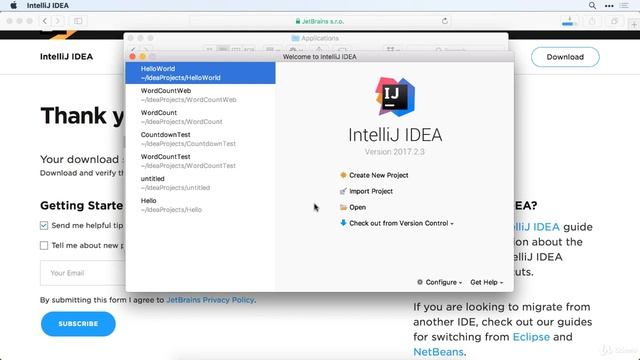Viewport: 640px width, 360px height.
Task: Click the three-dots menu bar icon
Action: tap(609, 6)
